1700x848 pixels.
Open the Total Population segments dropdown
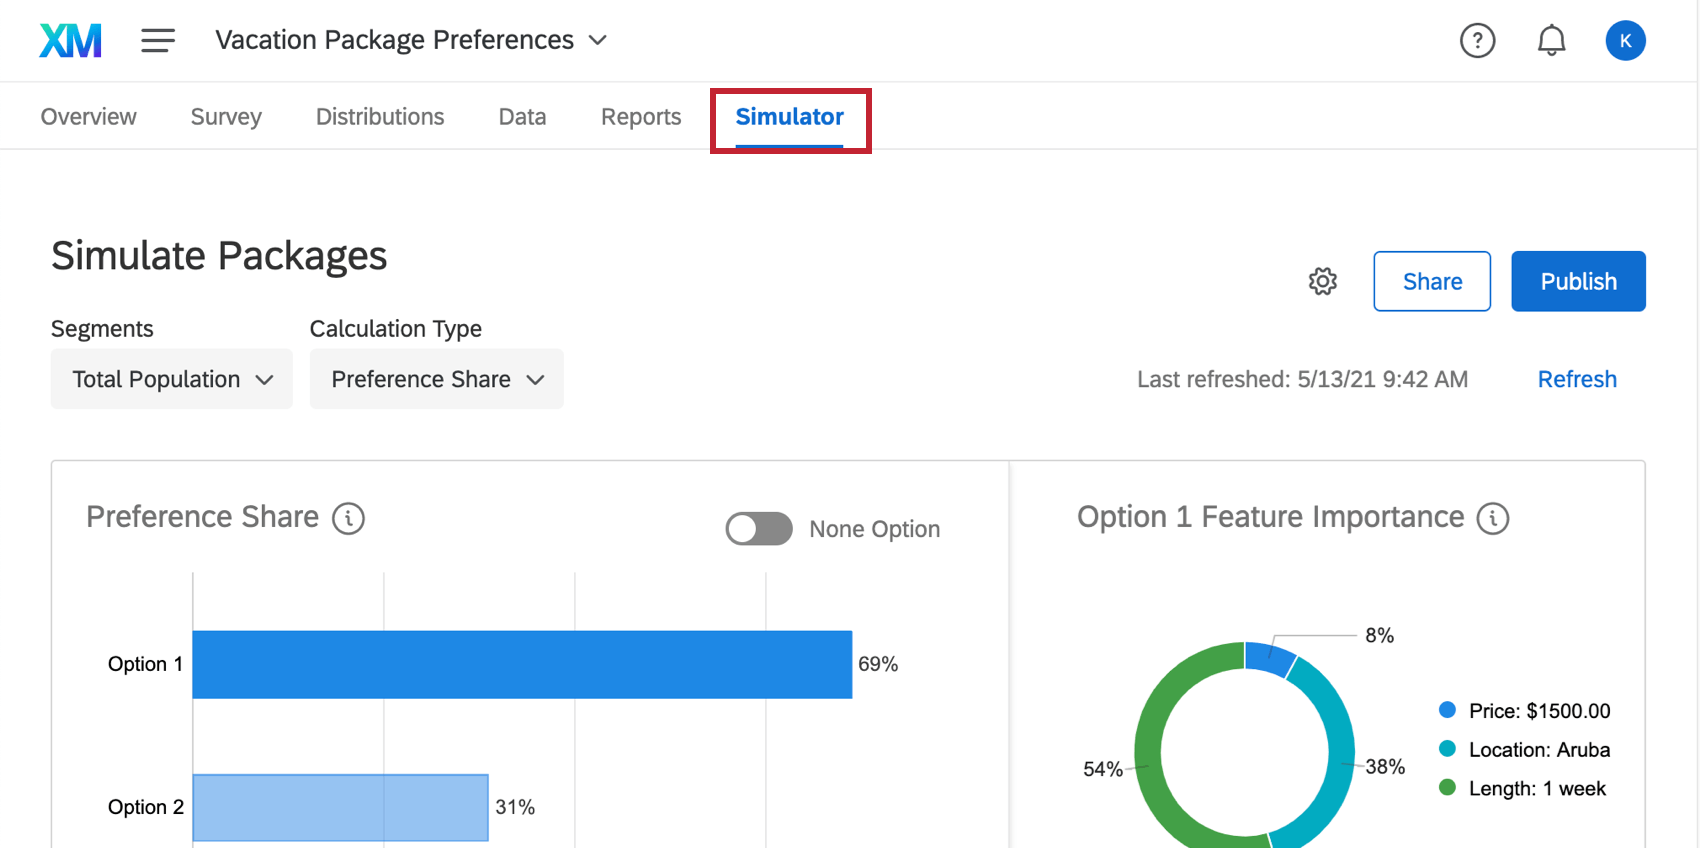coord(172,379)
